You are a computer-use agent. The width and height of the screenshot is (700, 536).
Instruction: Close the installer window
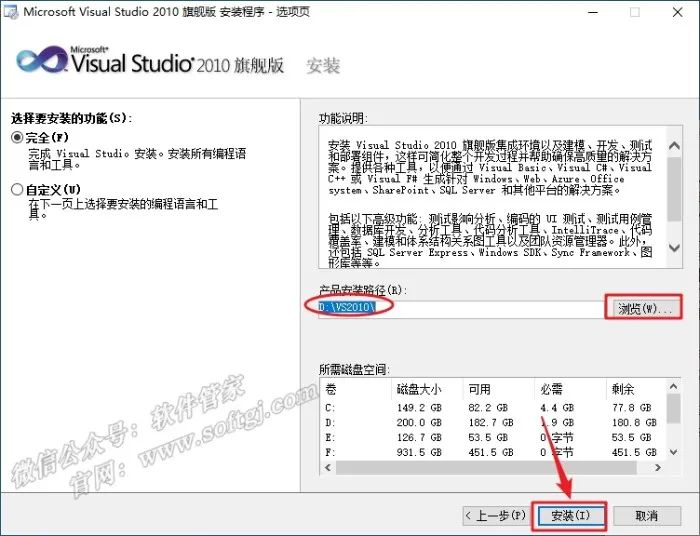[677, 12]
